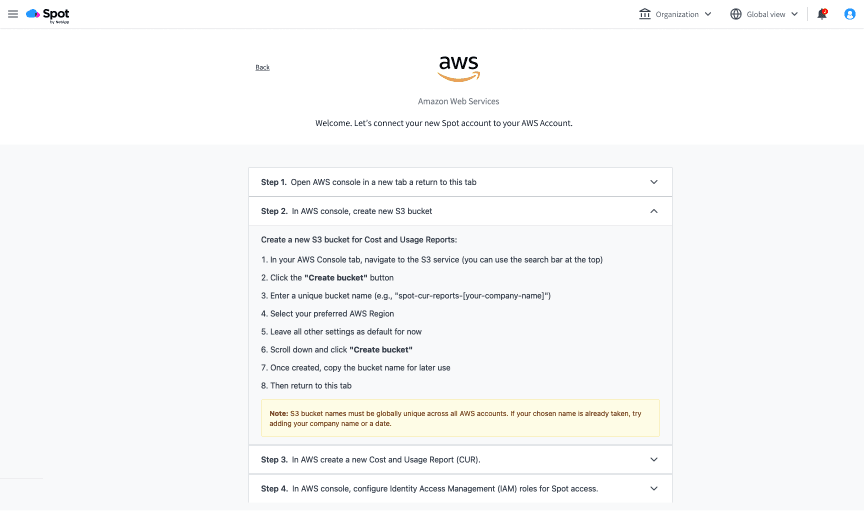Click Step 2 create new S3 bucket header
This screenshot has width=864, height=514.
pyautogui.click(x=460, y=211)
